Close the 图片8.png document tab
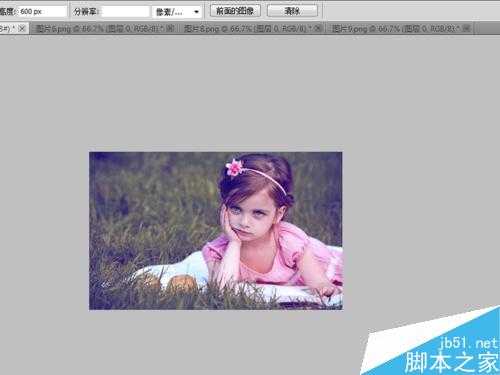 point(317,29)
